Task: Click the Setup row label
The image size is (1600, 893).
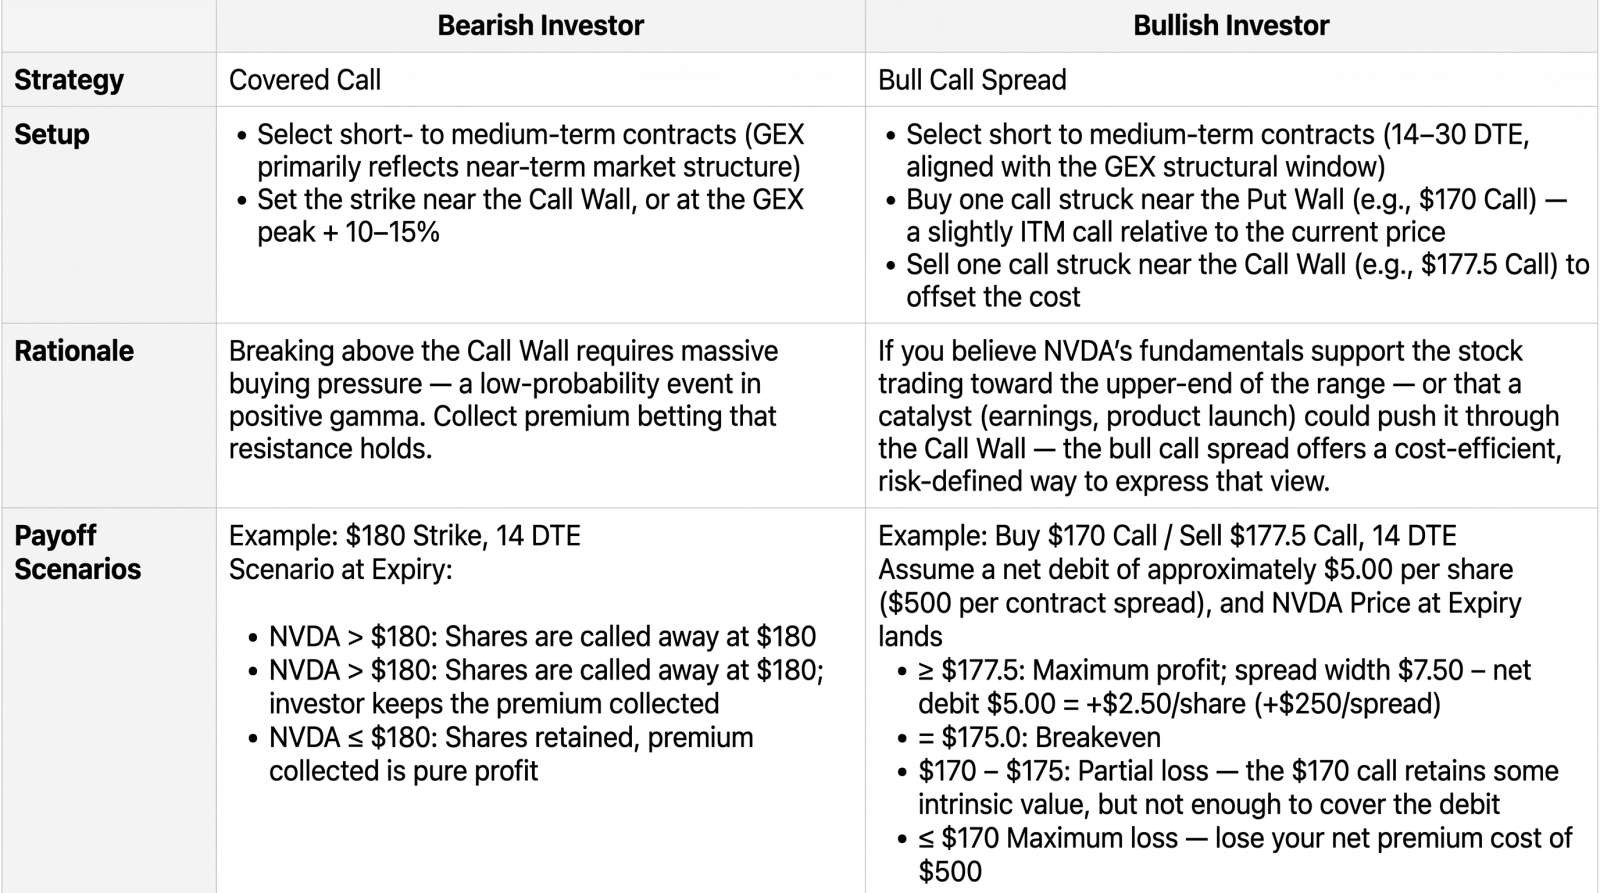Action: [x=52, y=134]
